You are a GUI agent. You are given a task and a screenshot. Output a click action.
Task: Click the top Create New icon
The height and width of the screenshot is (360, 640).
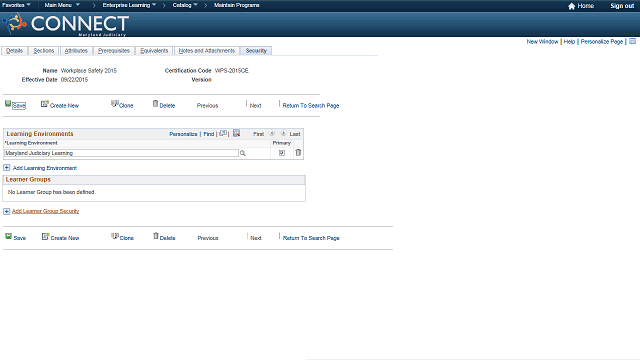pos(44,104)
